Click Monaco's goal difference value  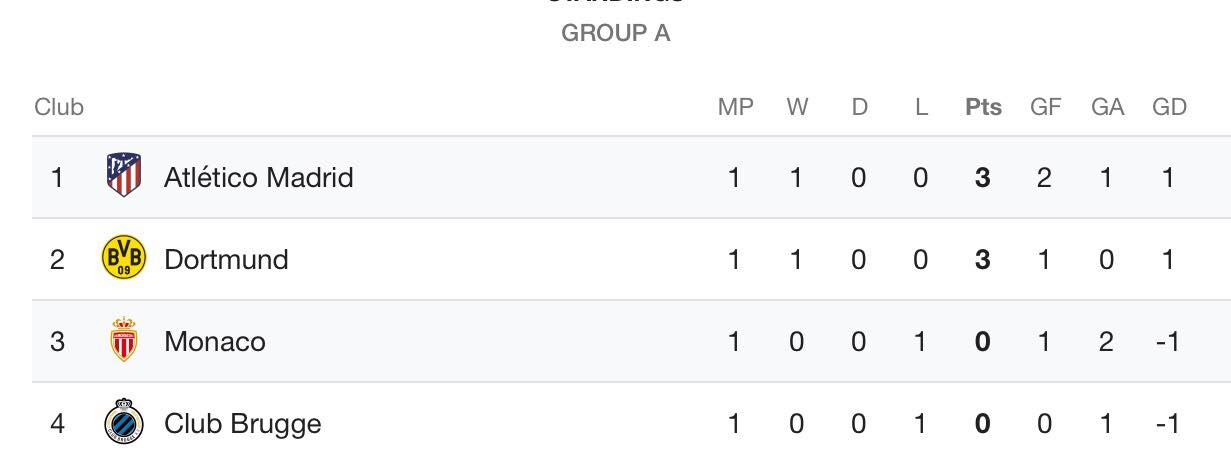[x=1167, y=342]
